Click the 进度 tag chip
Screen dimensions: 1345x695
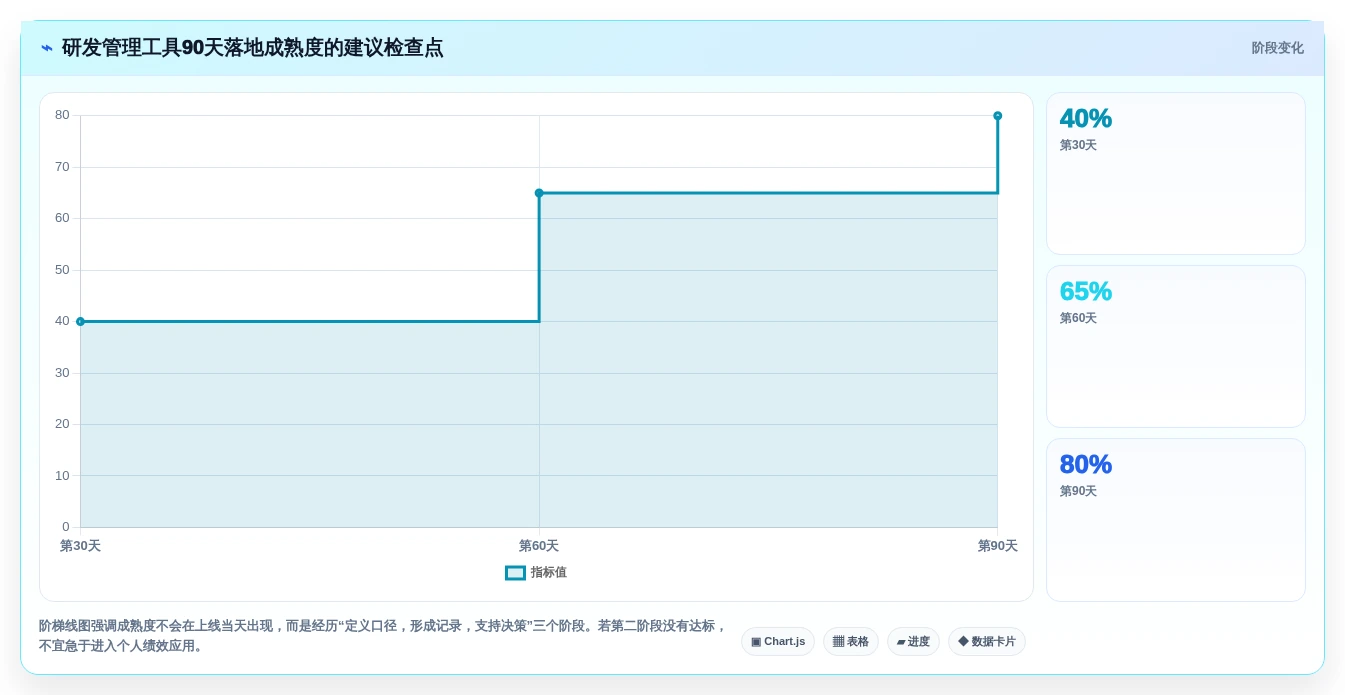[913, 641]
